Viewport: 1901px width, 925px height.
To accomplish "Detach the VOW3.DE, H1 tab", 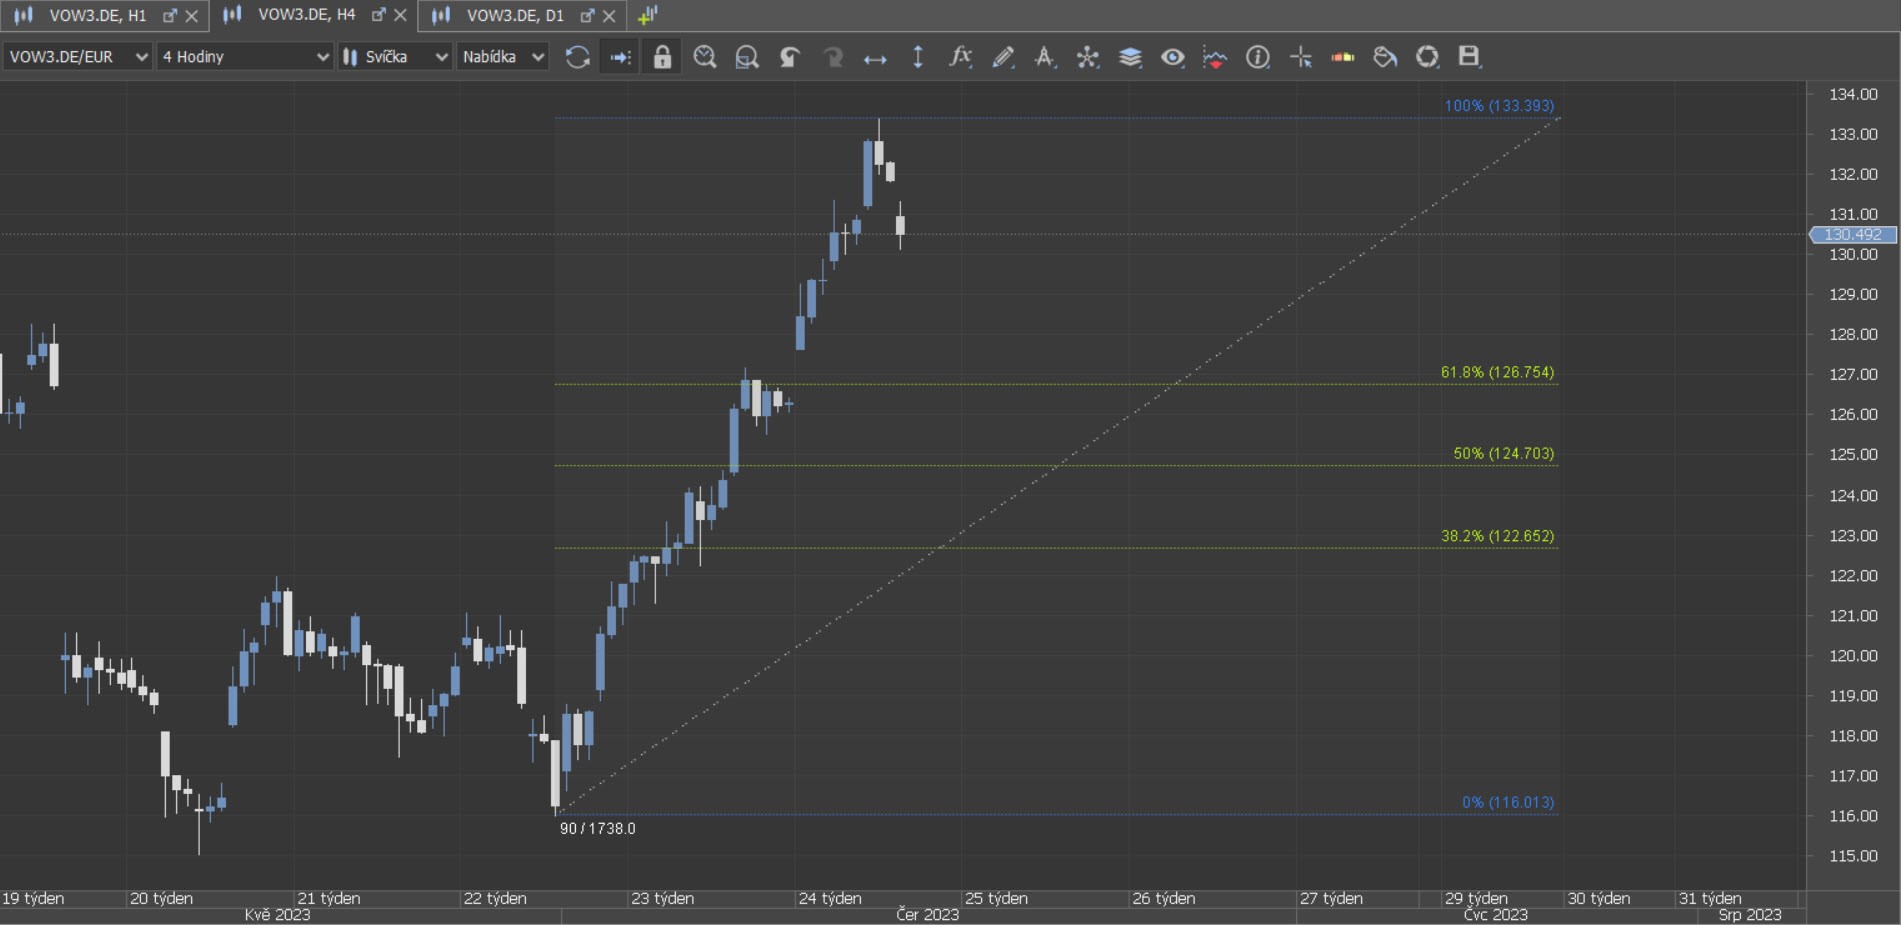I will pos(169,15).
